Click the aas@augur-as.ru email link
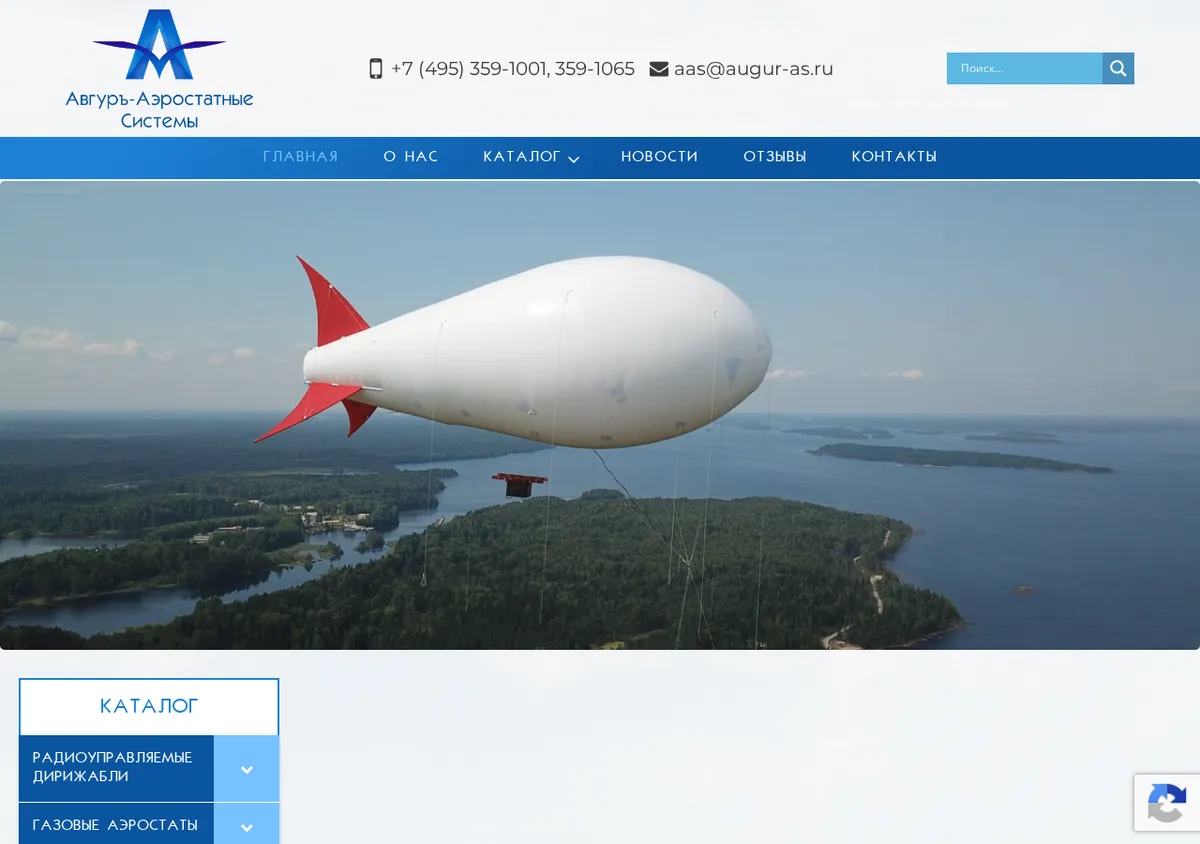This screenshot has height=844, width=1200. point(753,69)
